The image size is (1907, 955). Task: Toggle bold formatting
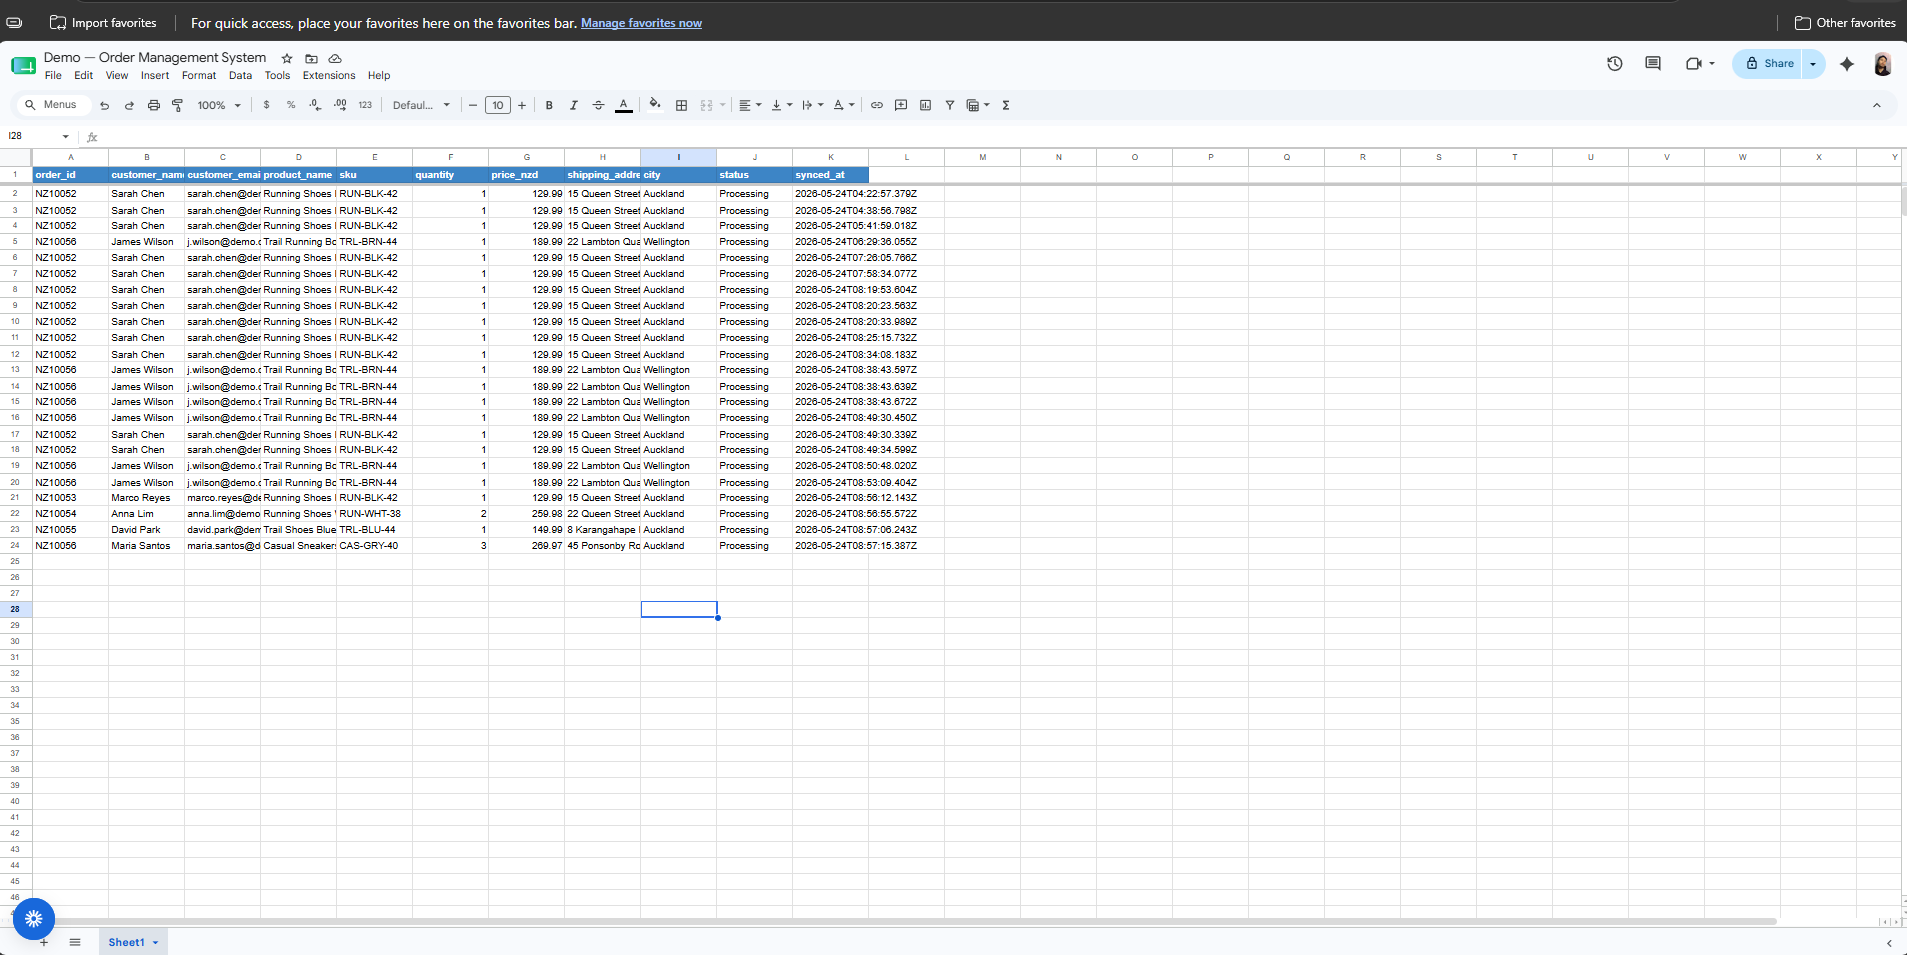tap(549, 105)
